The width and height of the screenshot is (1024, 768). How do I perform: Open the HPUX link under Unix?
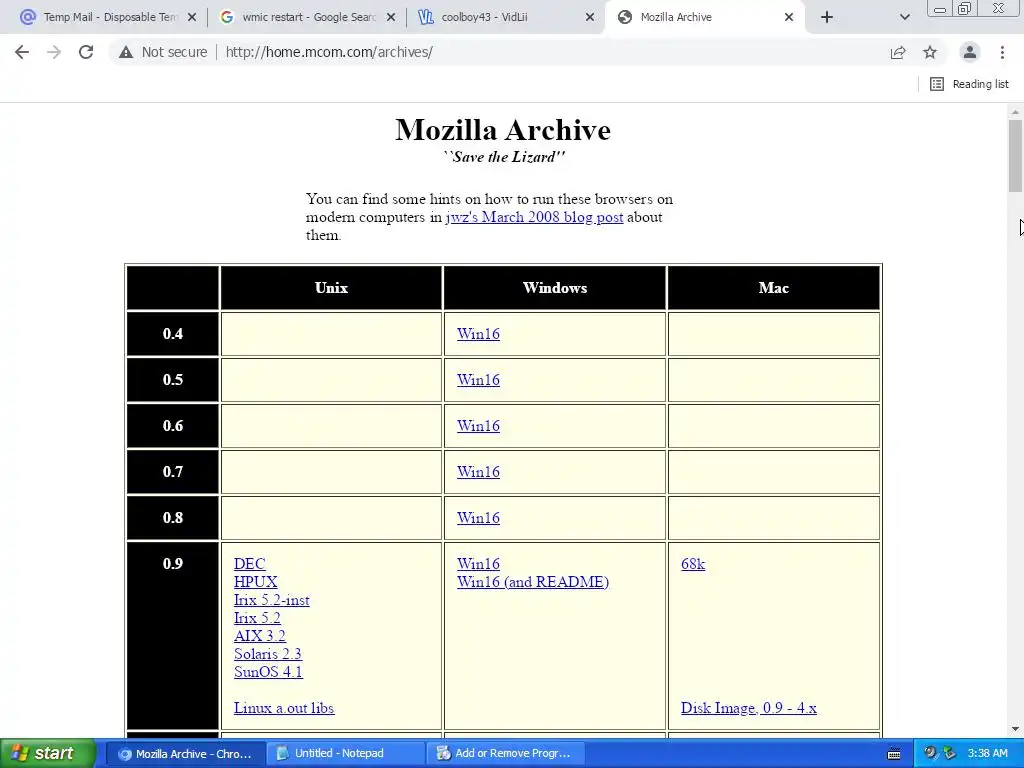255,582
